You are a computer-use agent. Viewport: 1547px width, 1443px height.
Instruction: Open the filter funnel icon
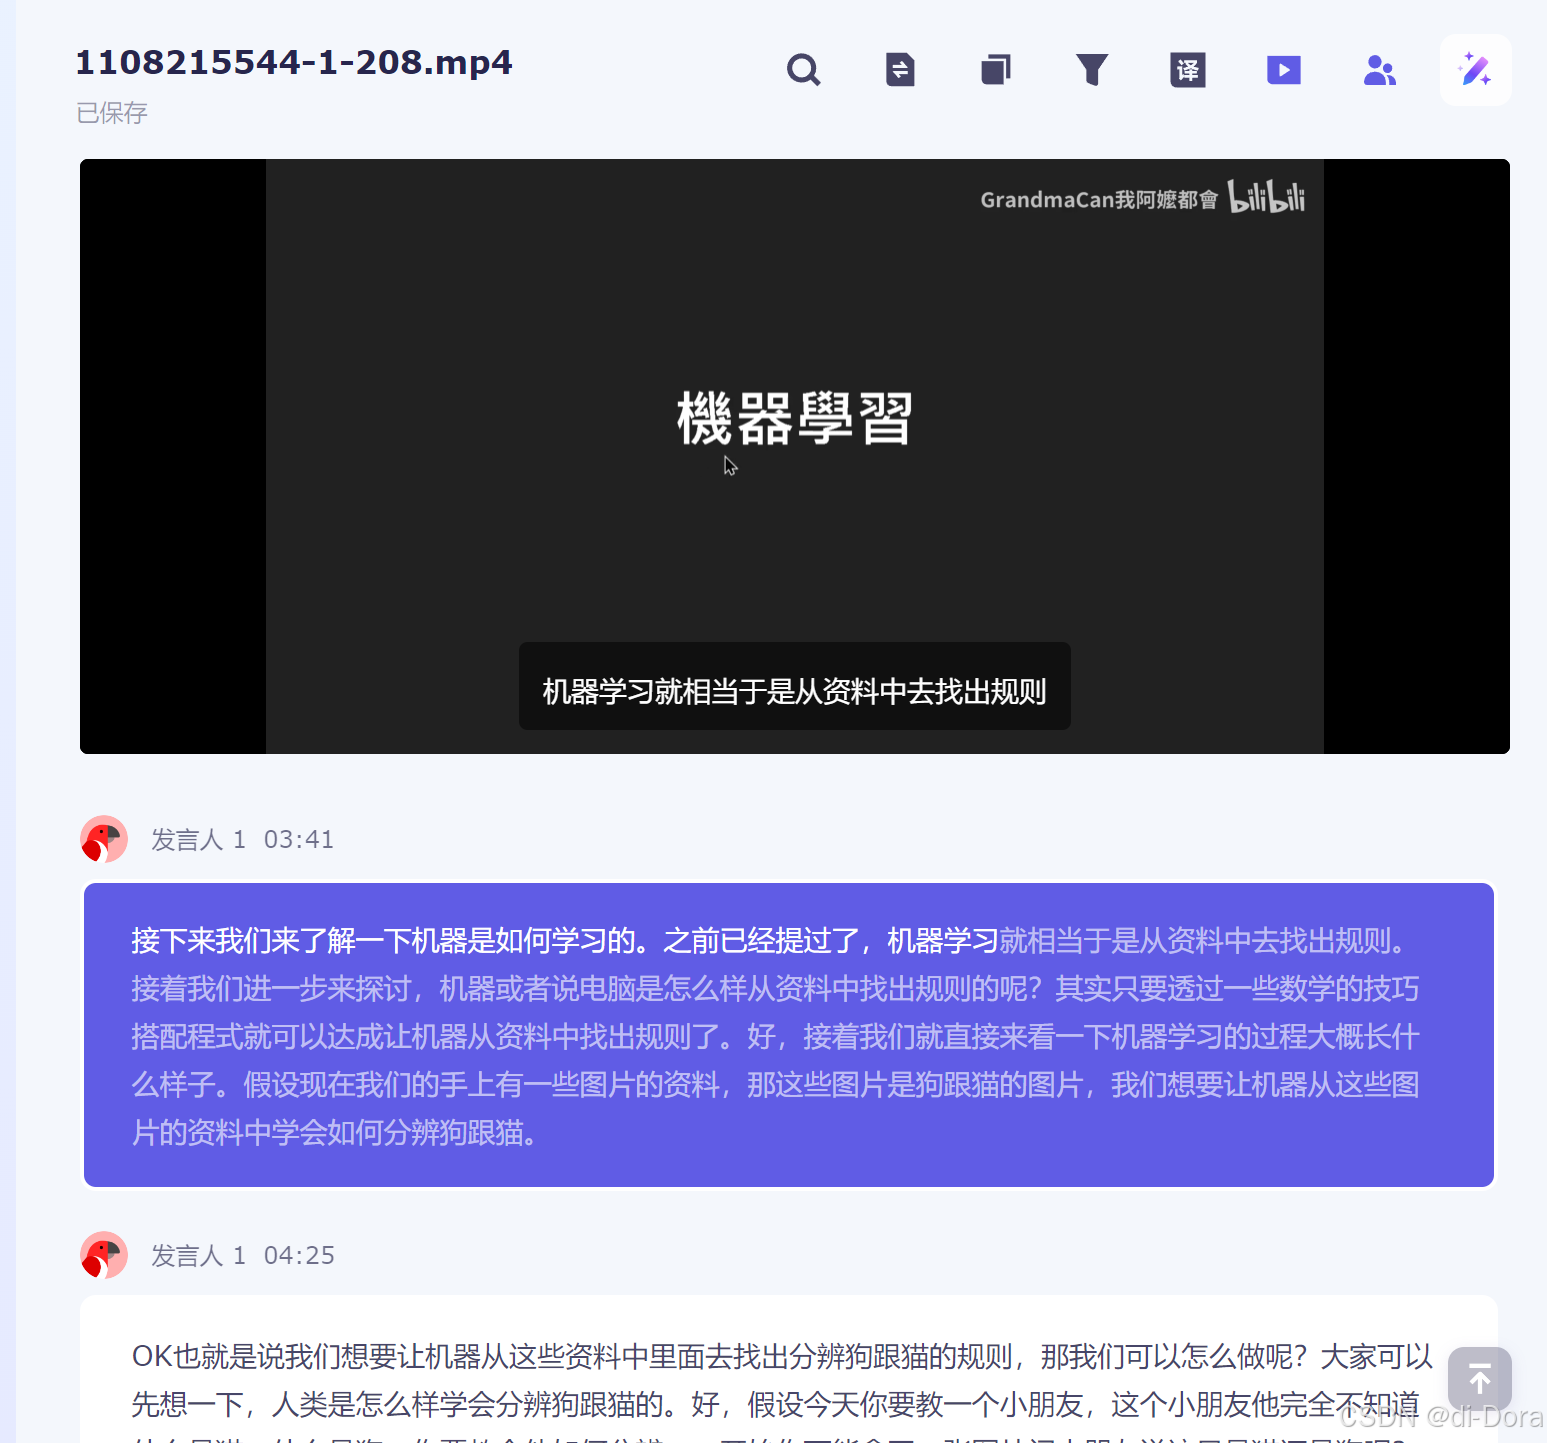pyautogui.click(x=1092, y=70)
